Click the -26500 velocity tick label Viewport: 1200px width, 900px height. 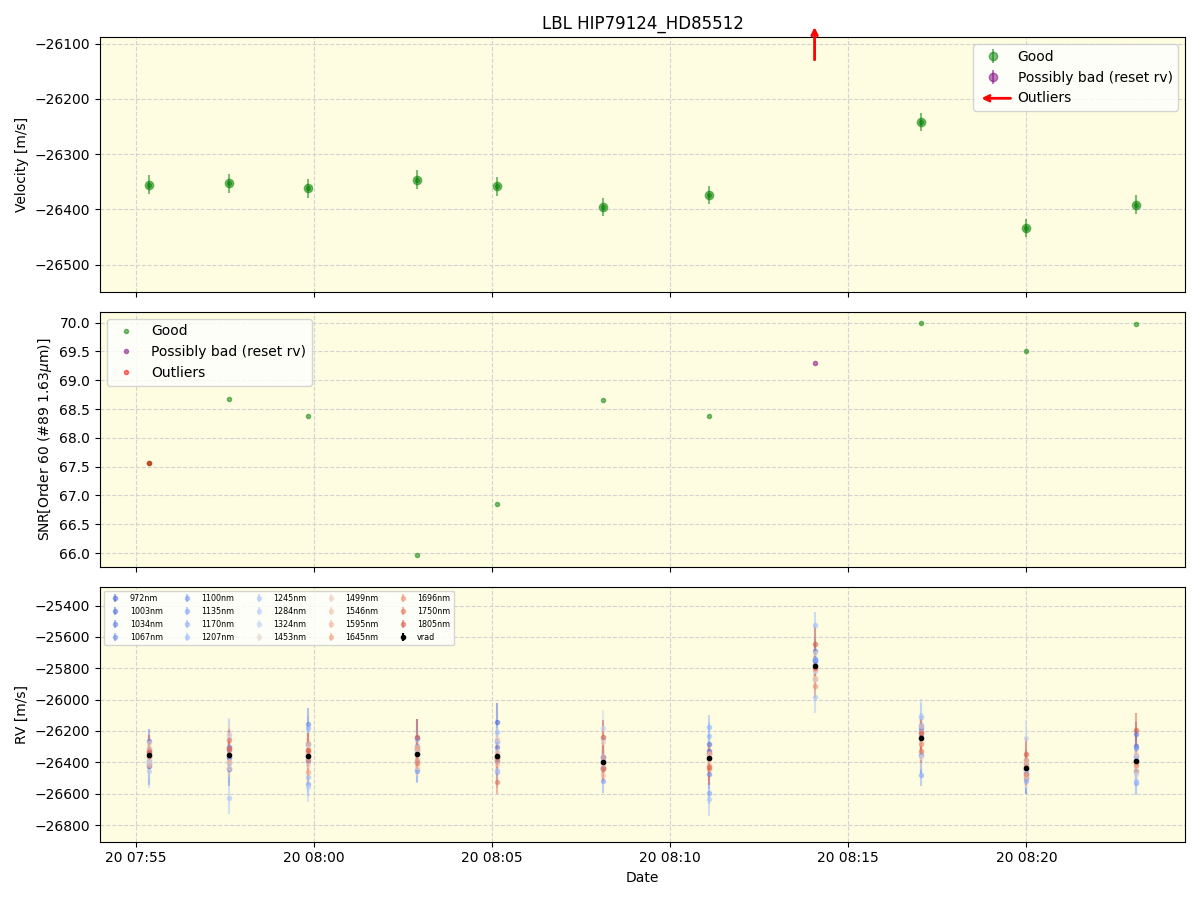pyautogui.click(x=64, y=265)
